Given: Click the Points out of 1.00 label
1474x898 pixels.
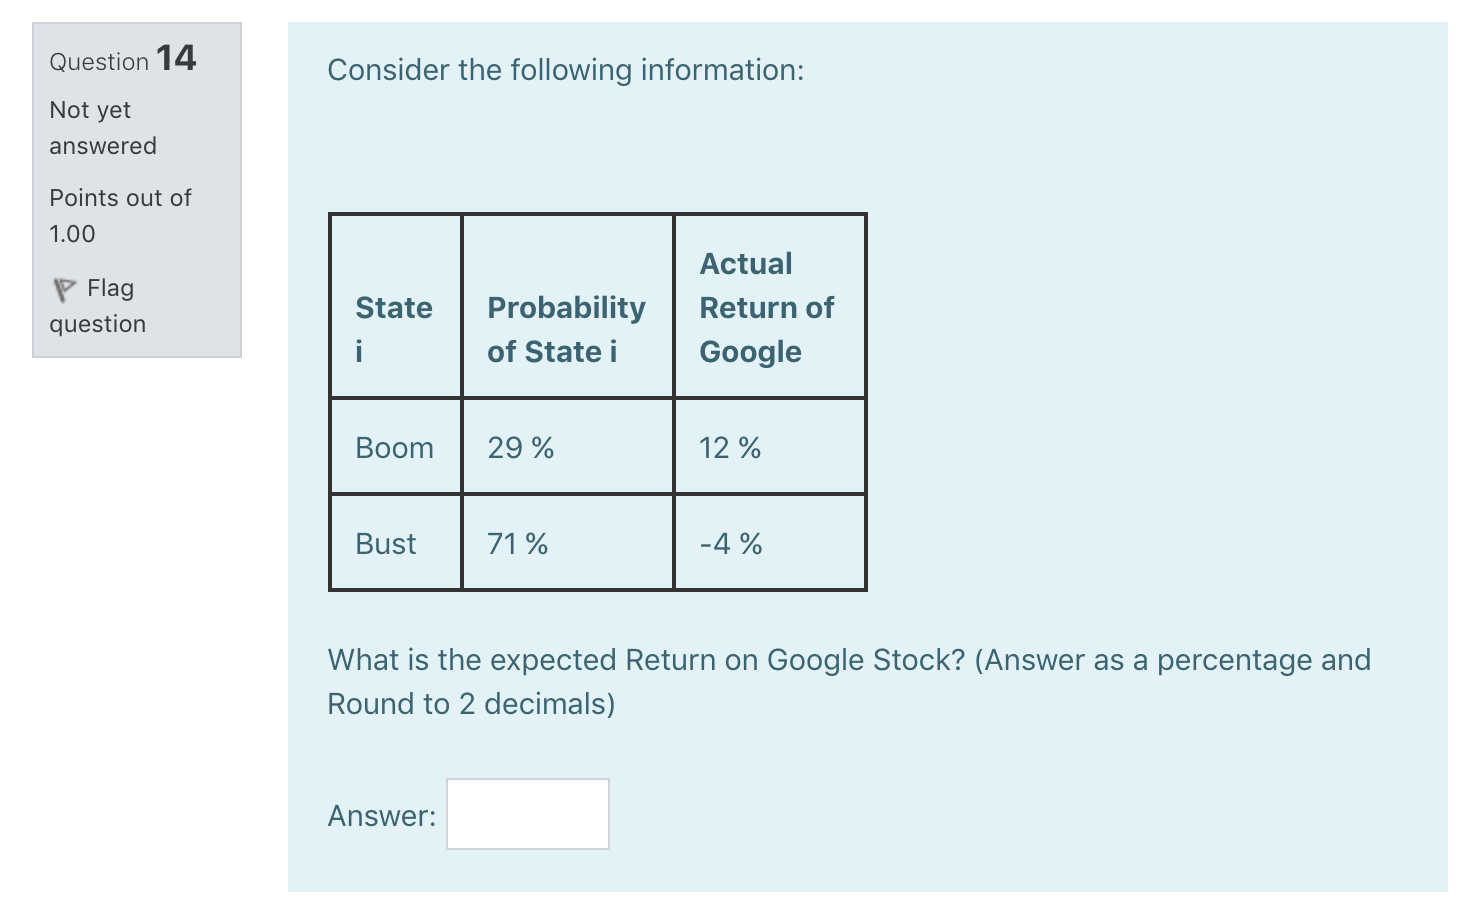Looking at the screenshot, I should click(120, 215).
